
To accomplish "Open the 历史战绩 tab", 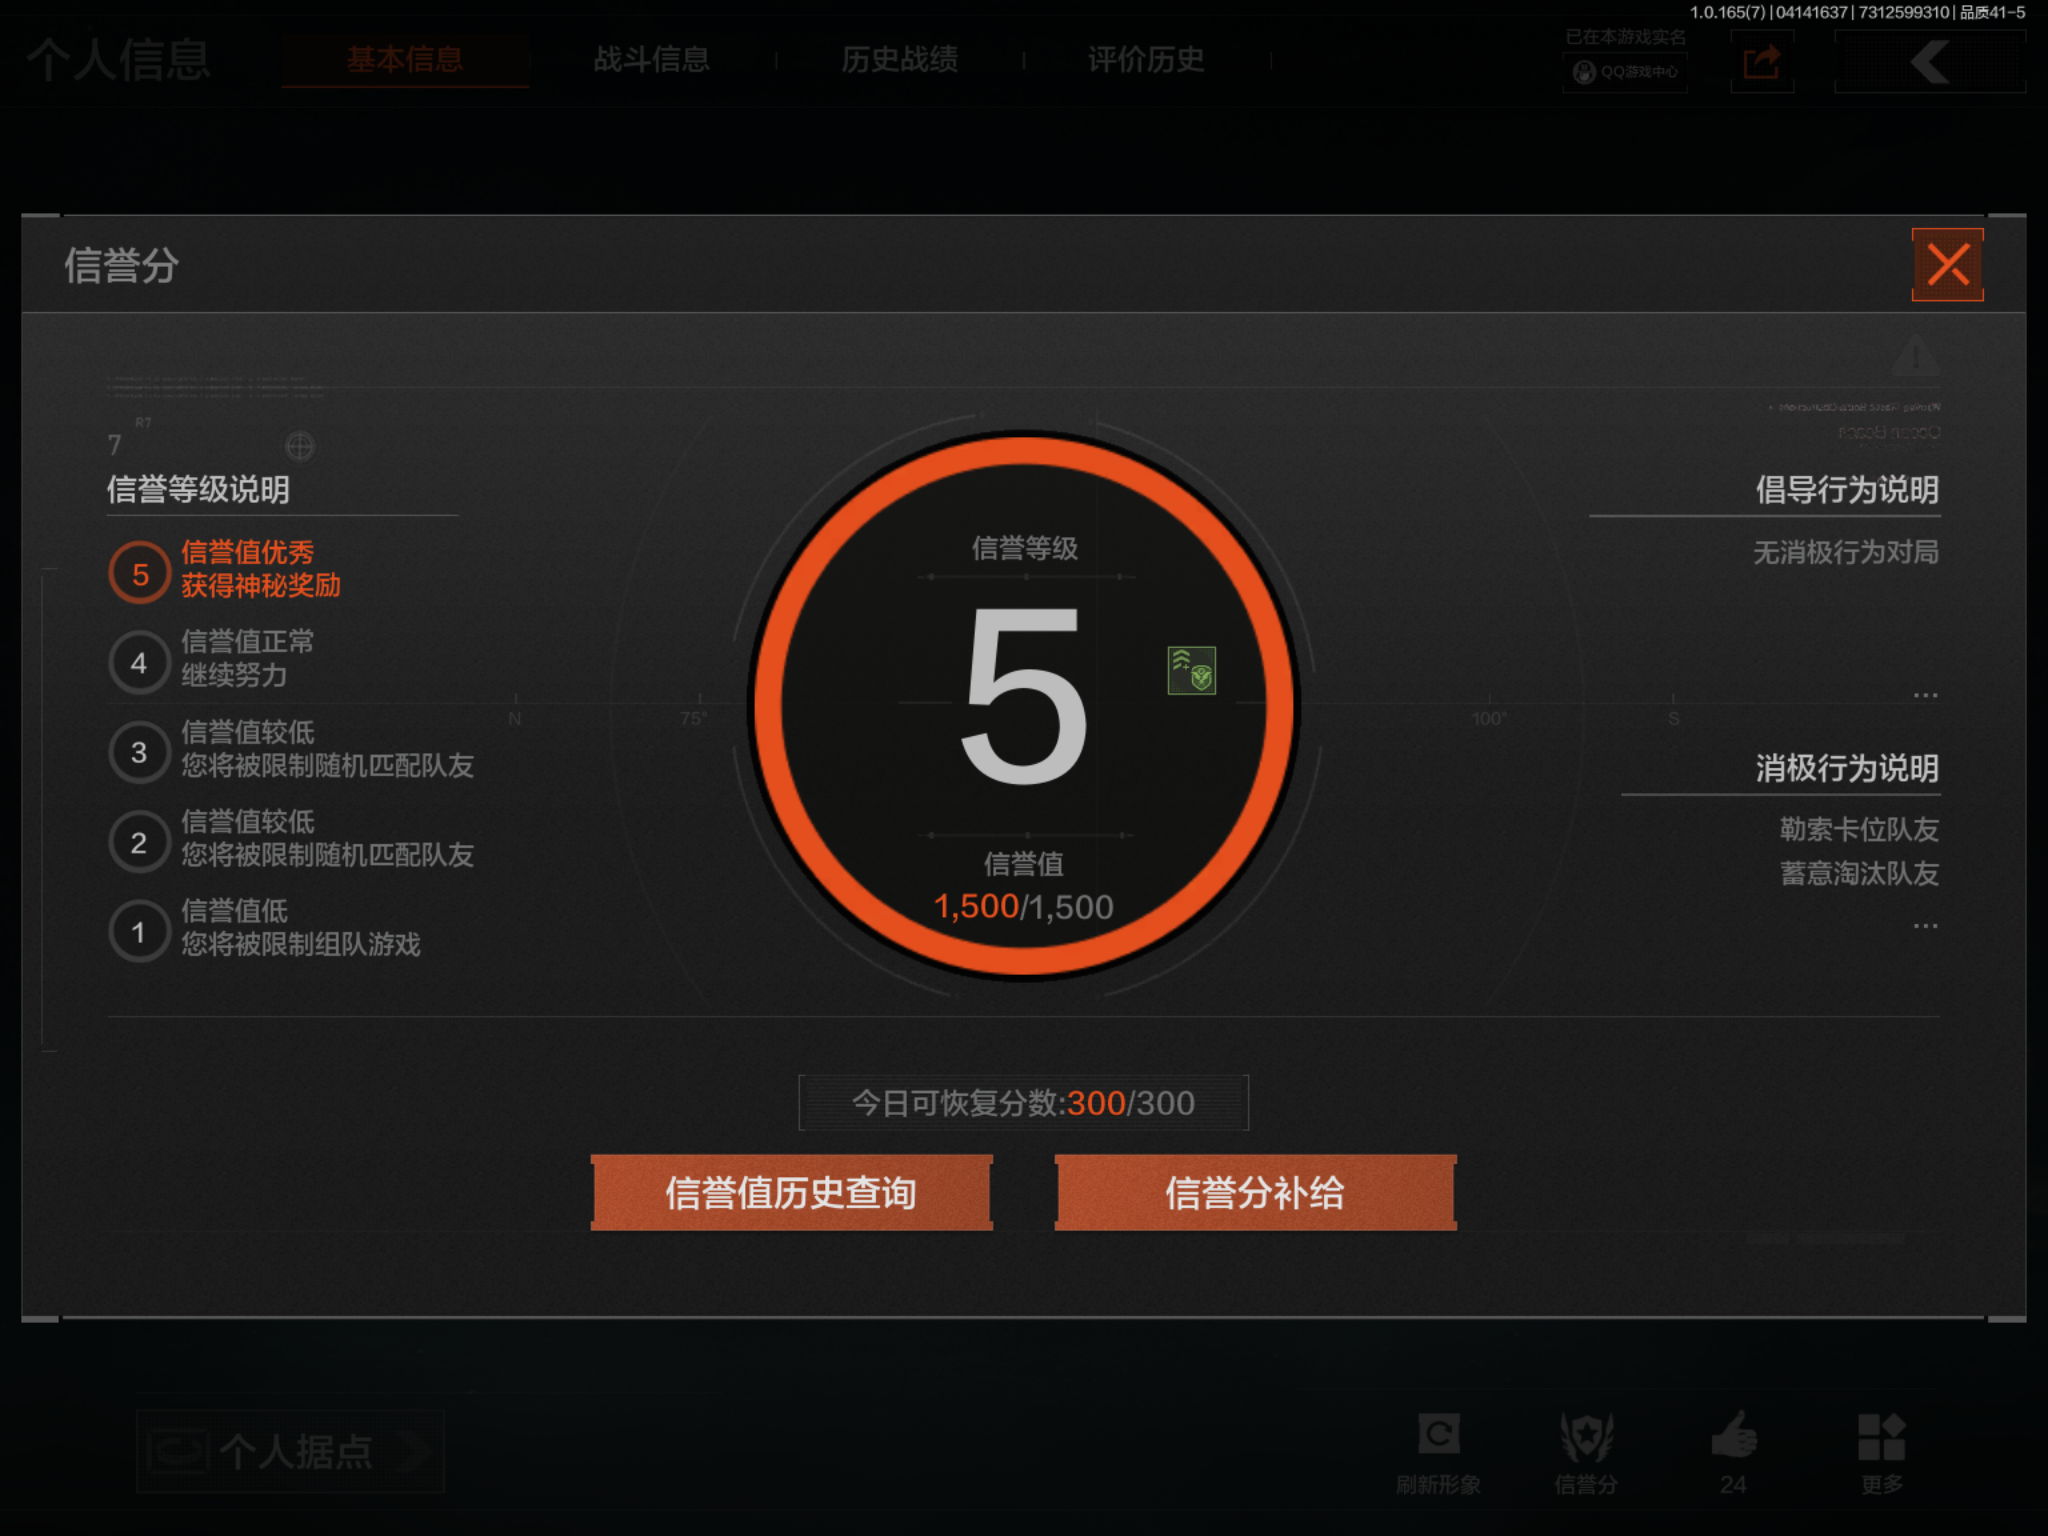I will pos(900,60).
